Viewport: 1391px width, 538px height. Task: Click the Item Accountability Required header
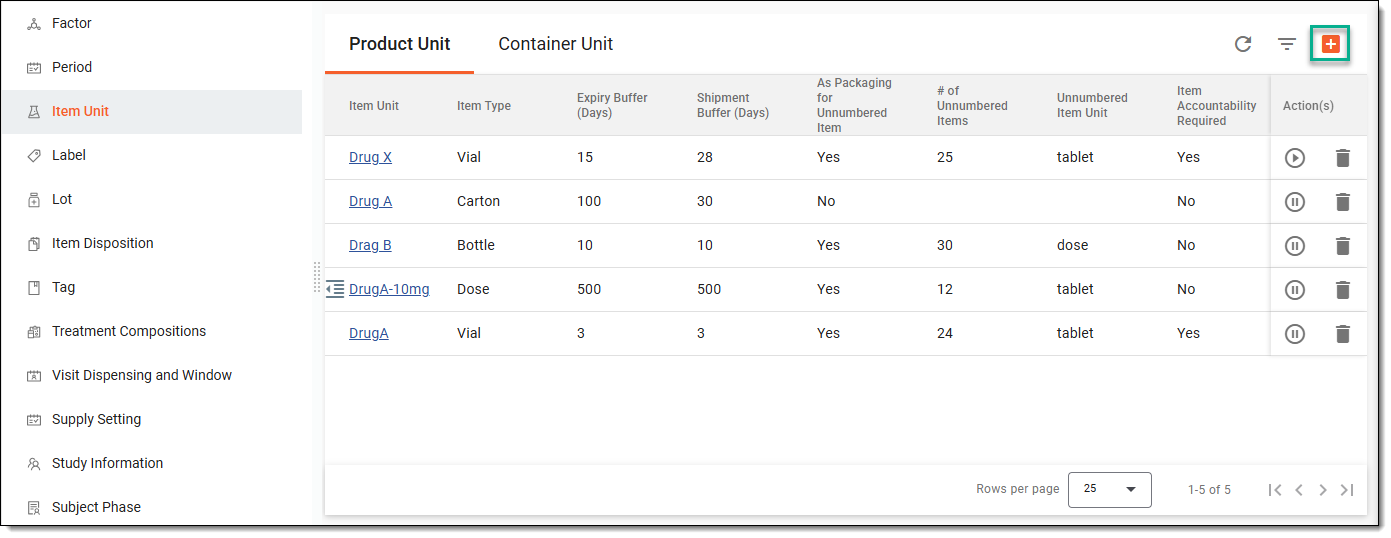1216,105
